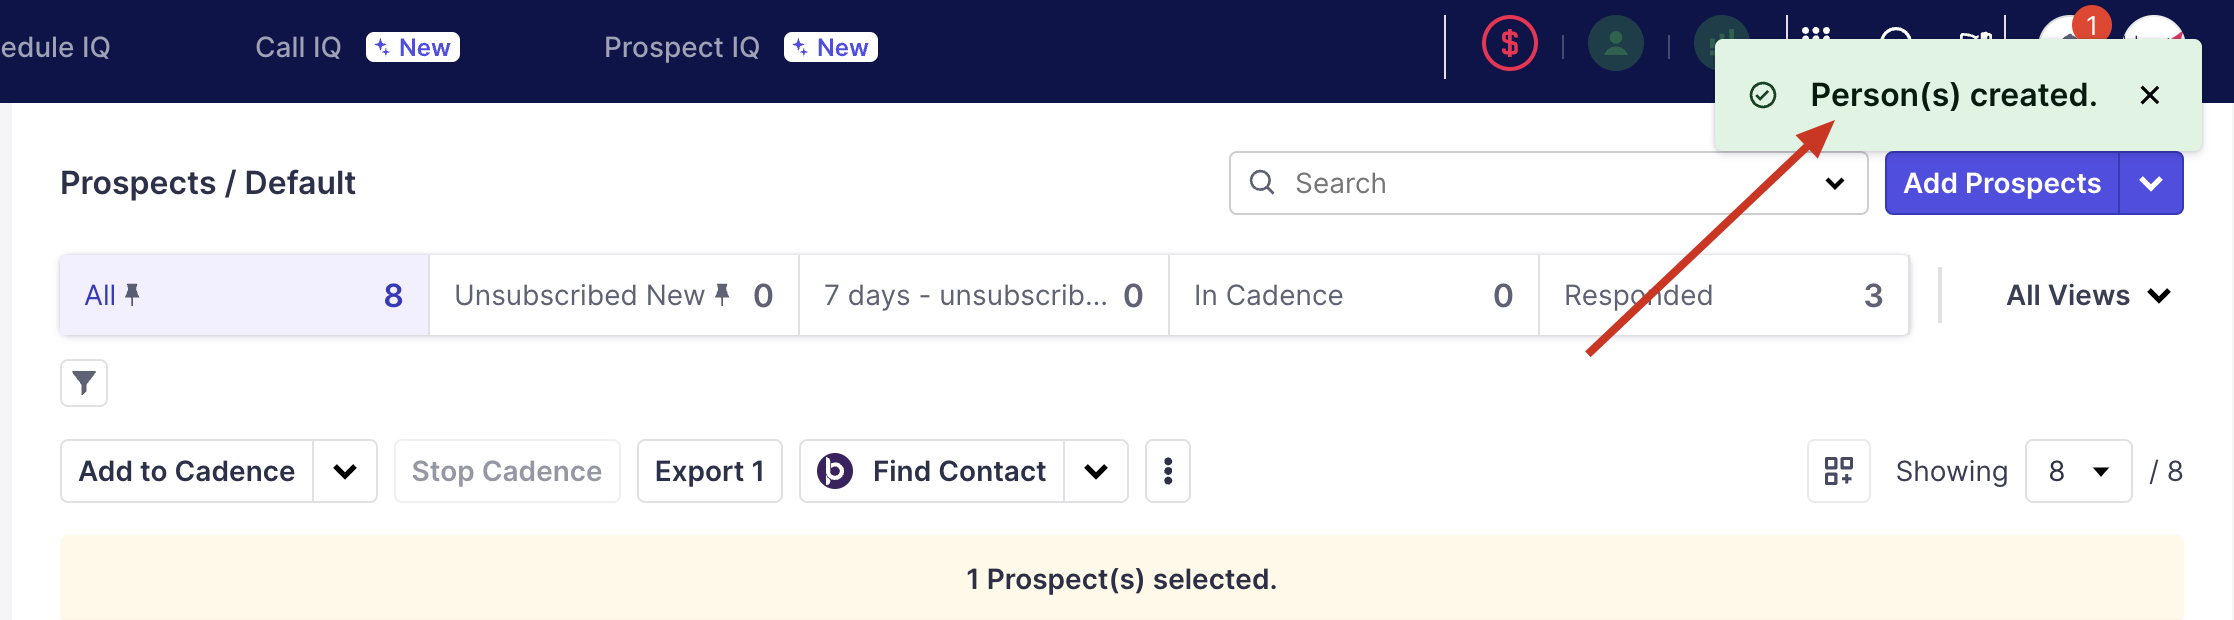Open the All Views dropdown
Image resolution: width=2234 pixels, height=620 pixels.
2087,295
